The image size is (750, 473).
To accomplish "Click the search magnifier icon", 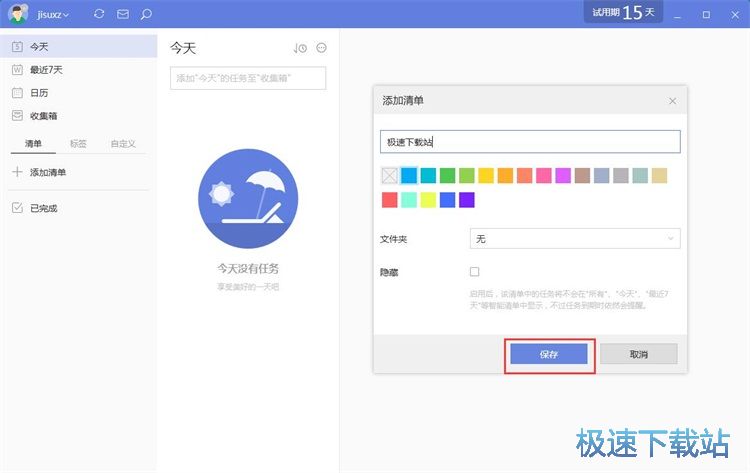I will pos(146,14).
